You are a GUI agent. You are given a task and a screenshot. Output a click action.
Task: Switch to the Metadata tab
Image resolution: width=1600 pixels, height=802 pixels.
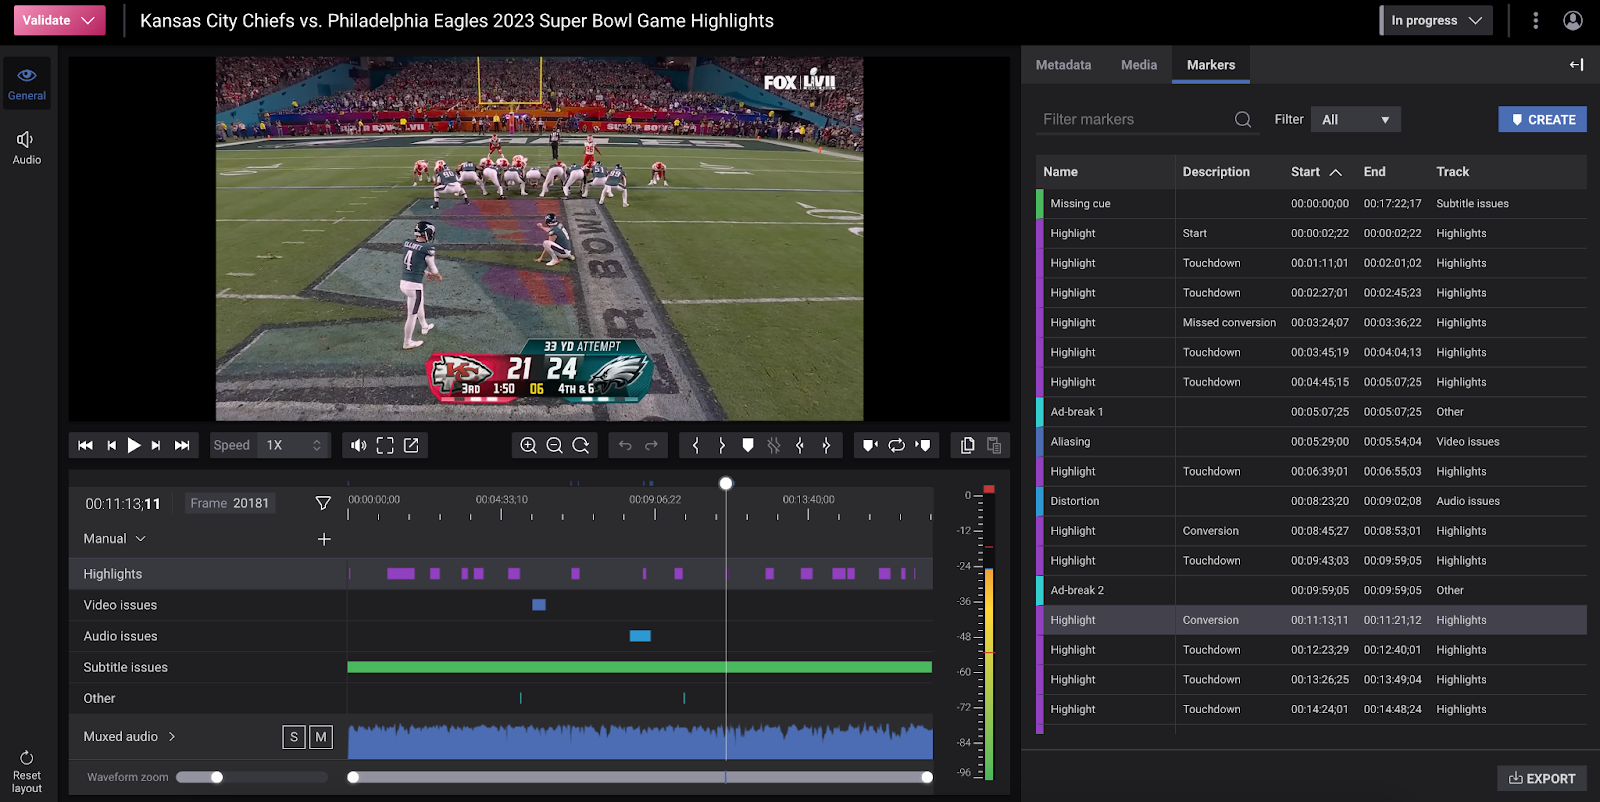1063,65
